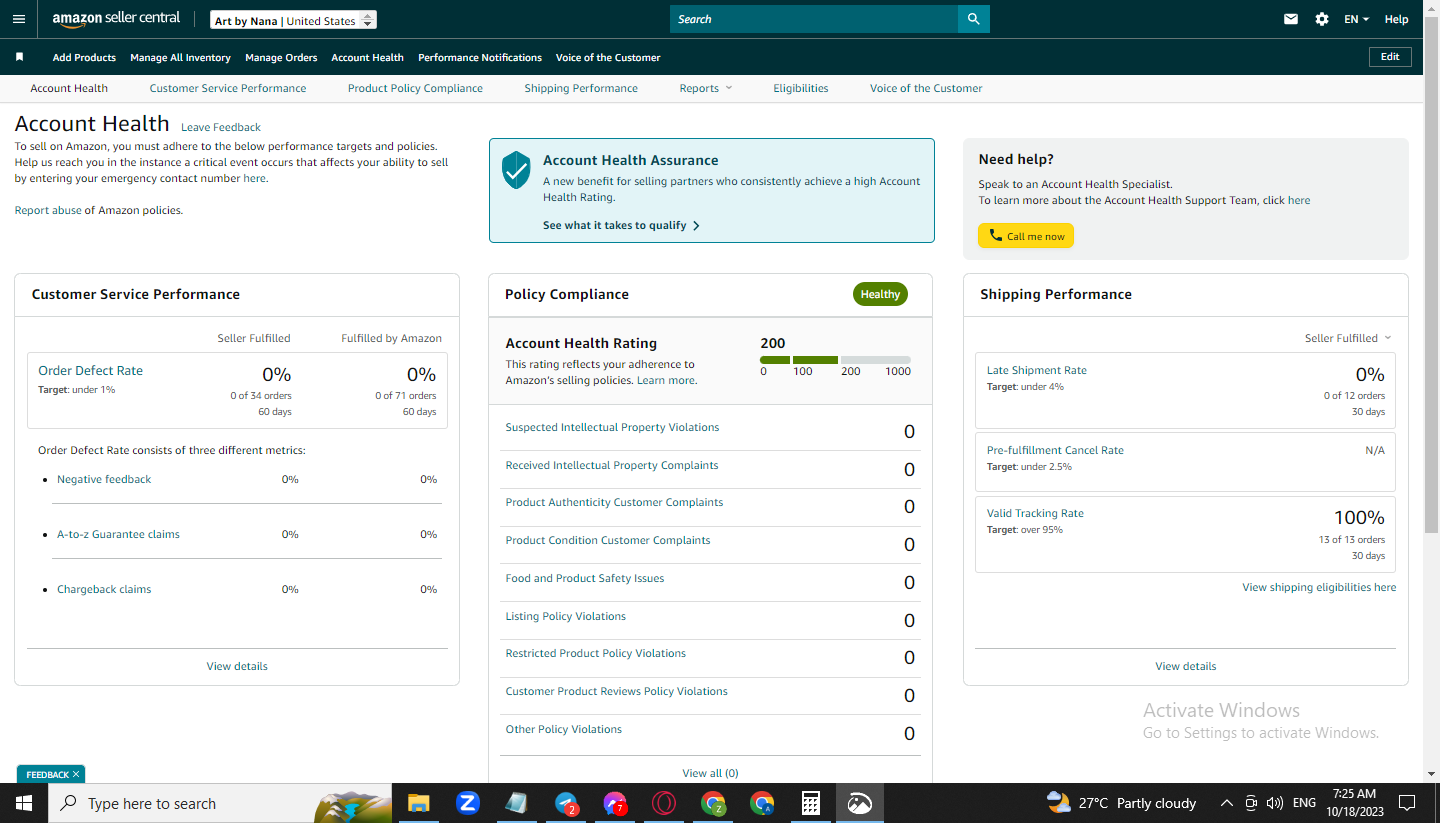Switch to the Product Policy Compliance tab

tap(415, 88)
